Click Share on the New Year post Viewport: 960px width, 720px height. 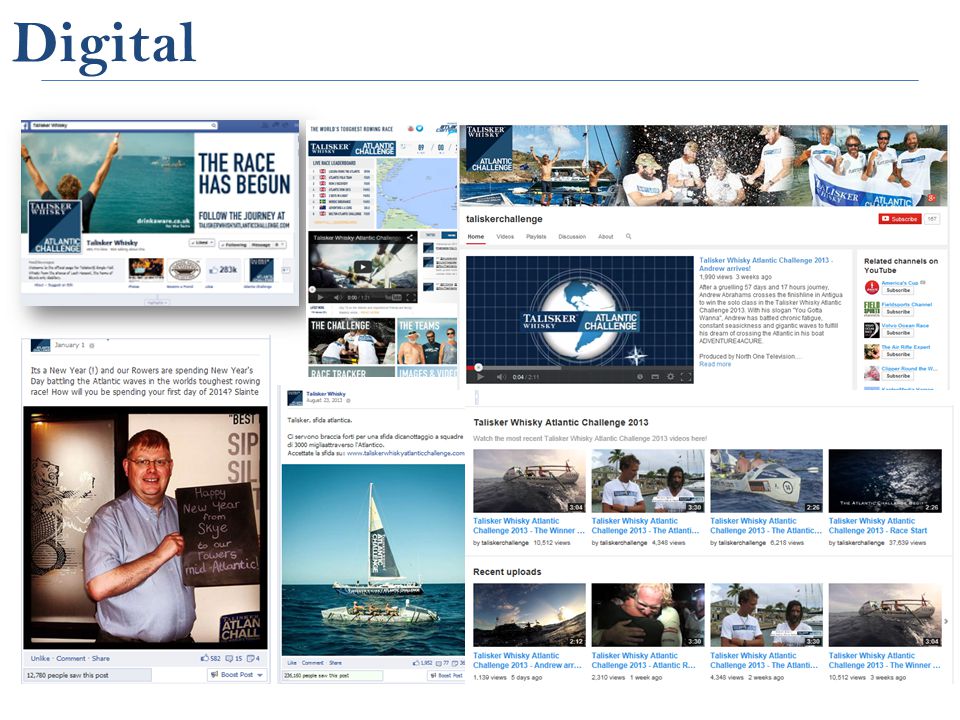tap(101, 659)
